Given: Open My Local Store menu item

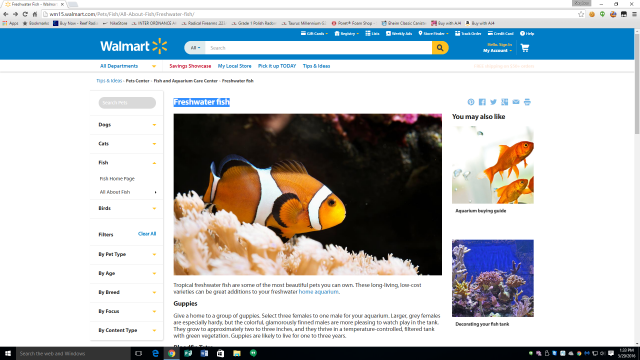Looking at the screenshot, I should coord(235,66).
